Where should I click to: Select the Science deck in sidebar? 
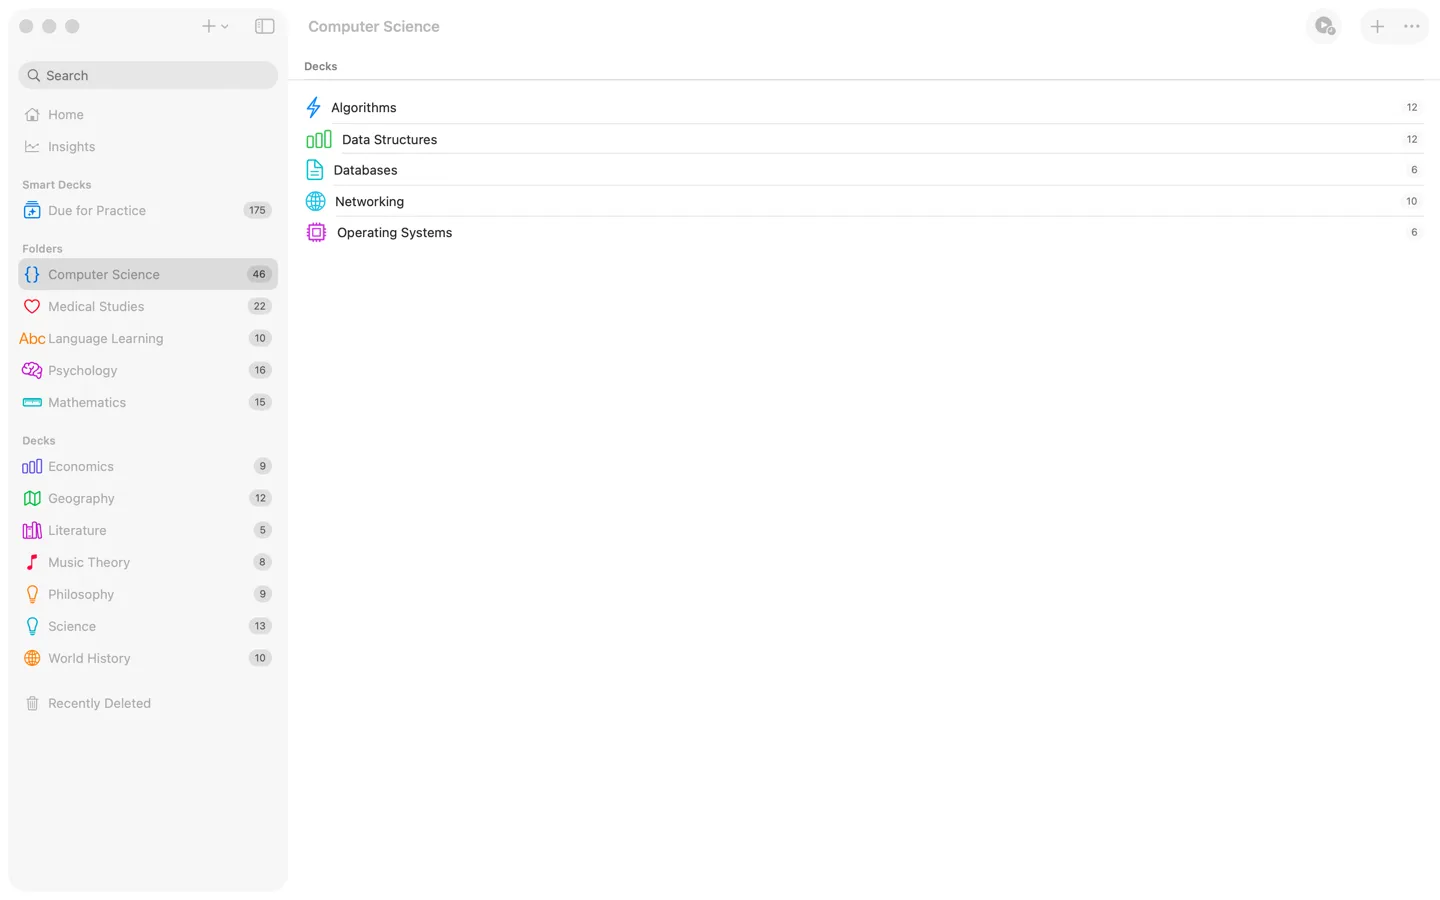click(x=148, y=626)
